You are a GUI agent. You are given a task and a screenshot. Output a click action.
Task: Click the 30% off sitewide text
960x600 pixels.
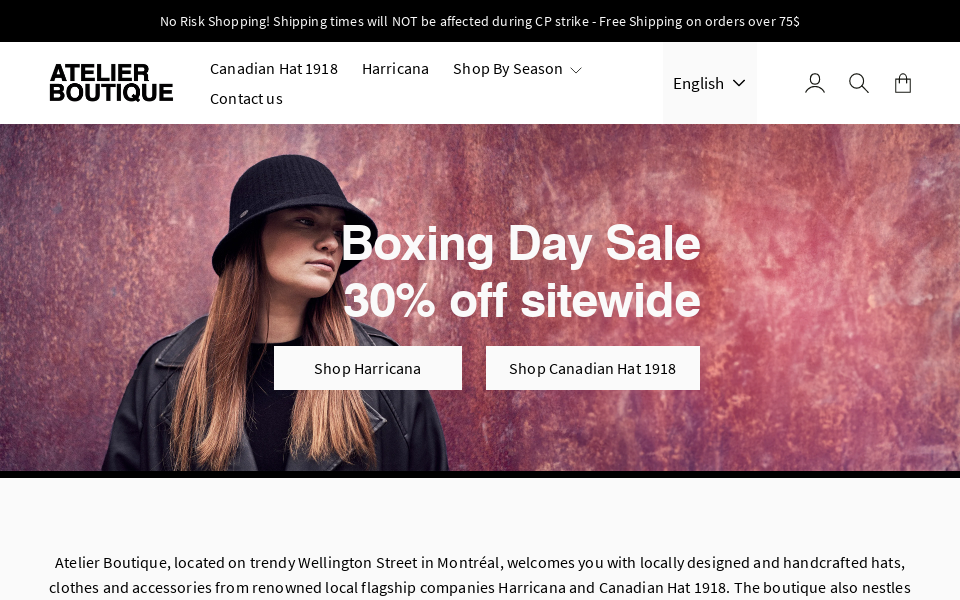coord(521,300)
